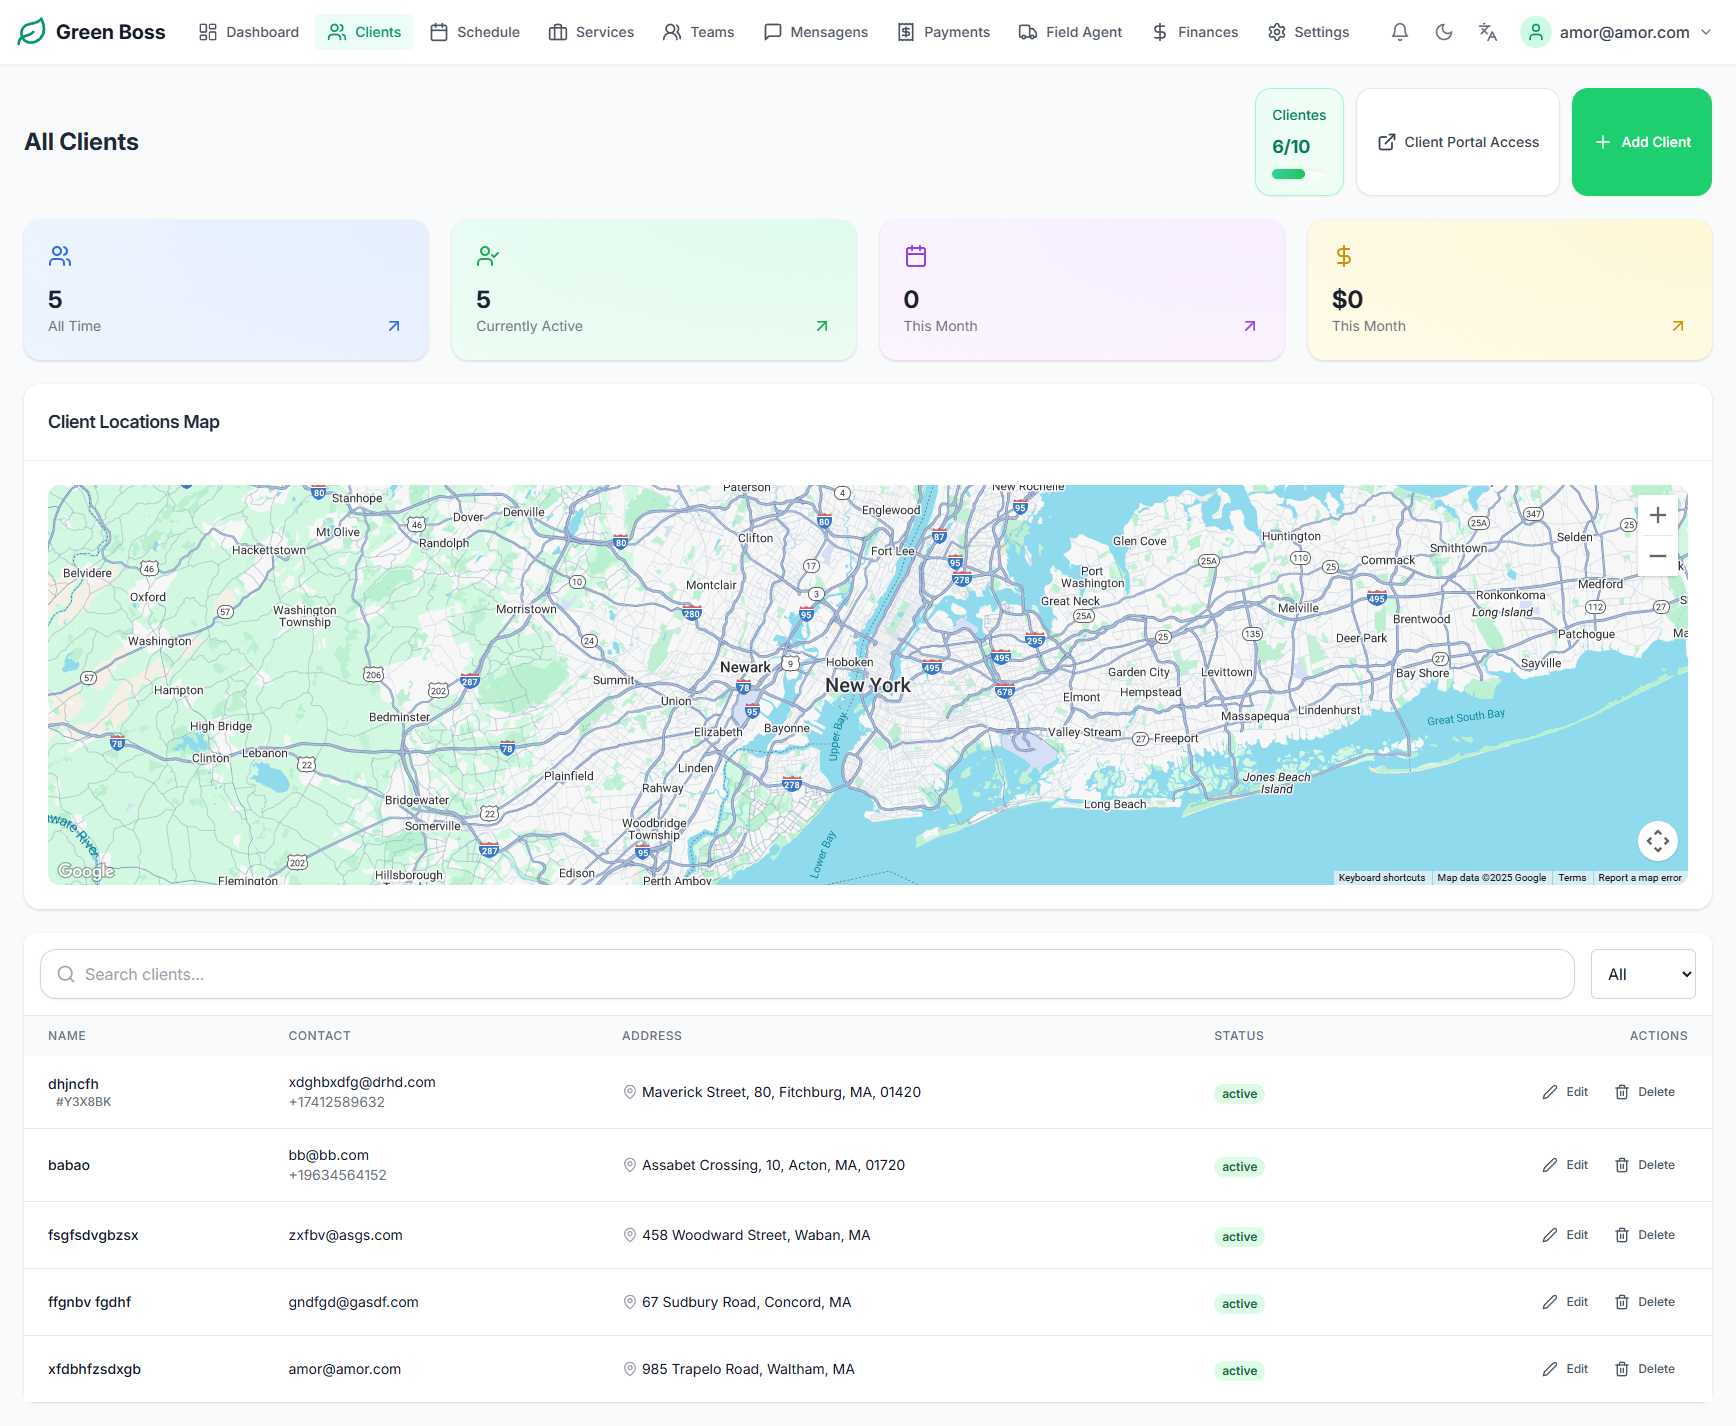Open the Settings page
1736x1426 pixels.
(1308, 32)
